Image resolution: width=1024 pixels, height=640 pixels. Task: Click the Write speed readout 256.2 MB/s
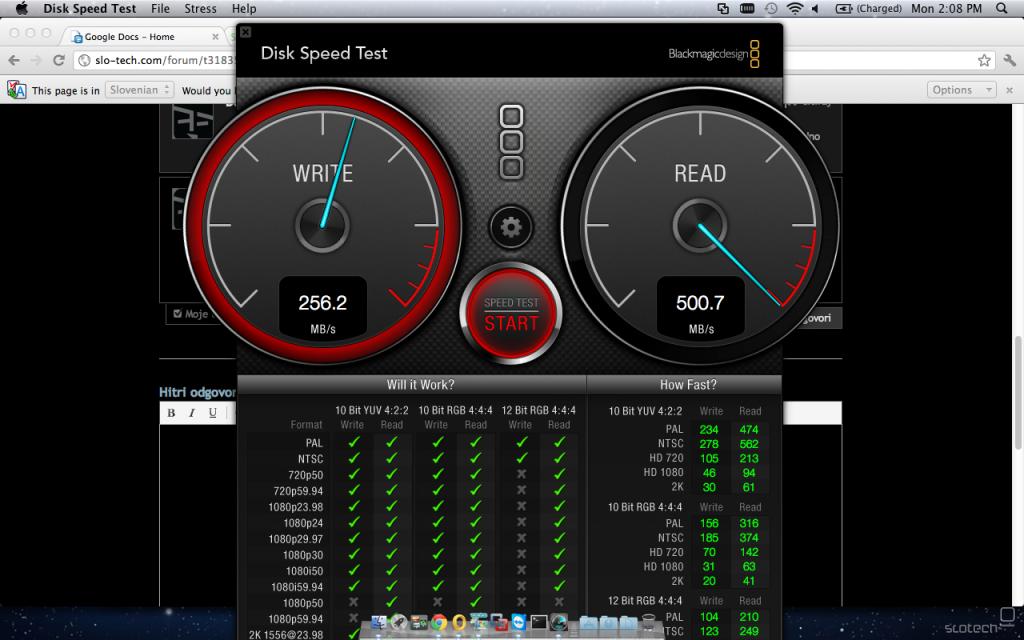(x=323, y=309)
